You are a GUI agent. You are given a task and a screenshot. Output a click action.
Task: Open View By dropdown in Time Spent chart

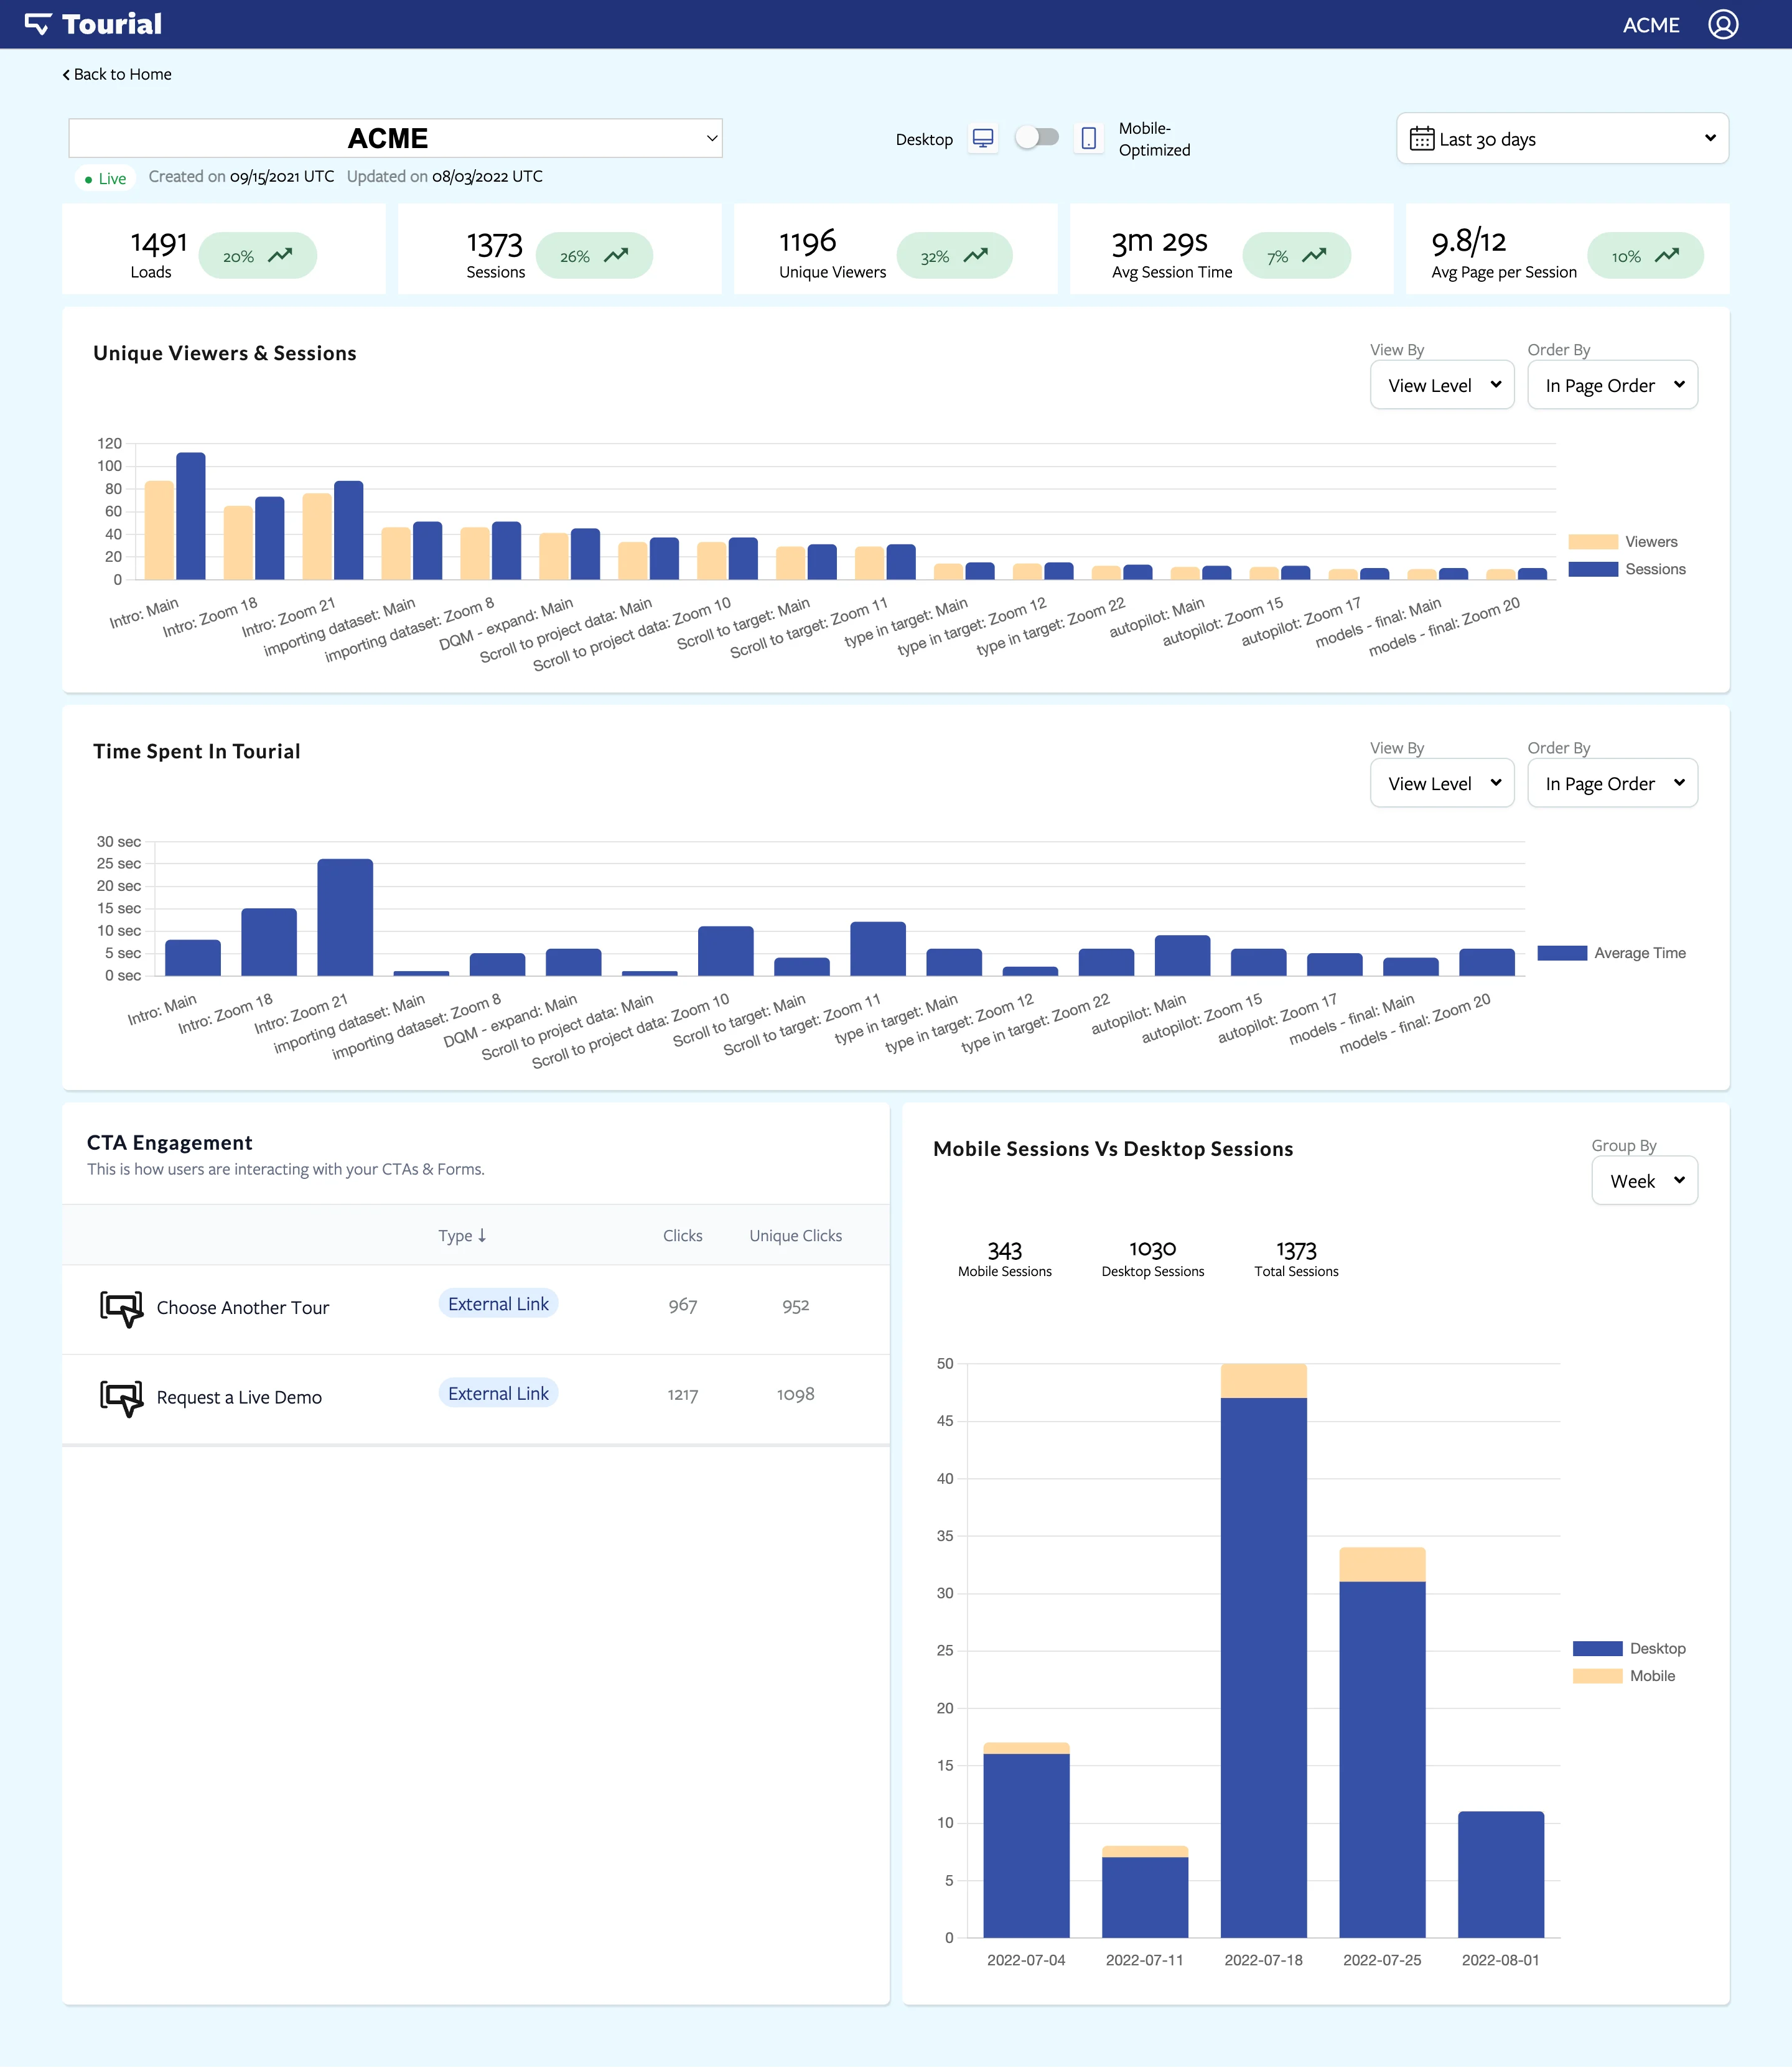coord(1442,783)
